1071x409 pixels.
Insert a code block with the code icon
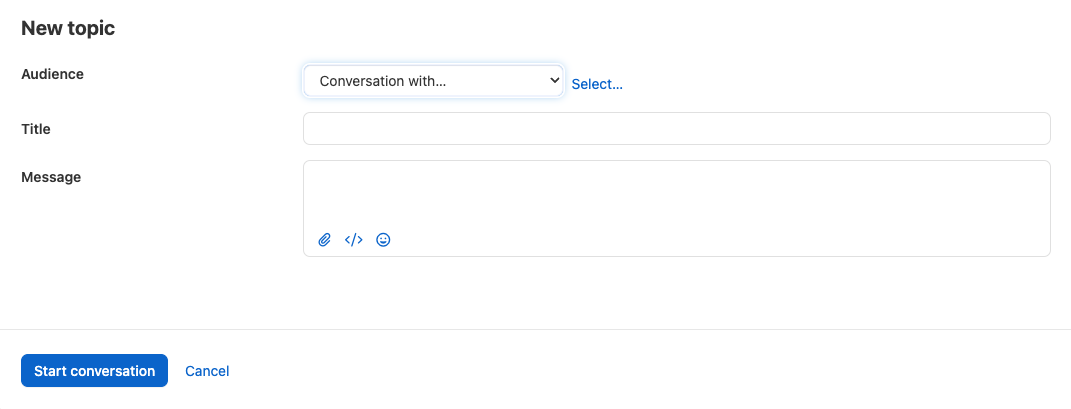353,240
